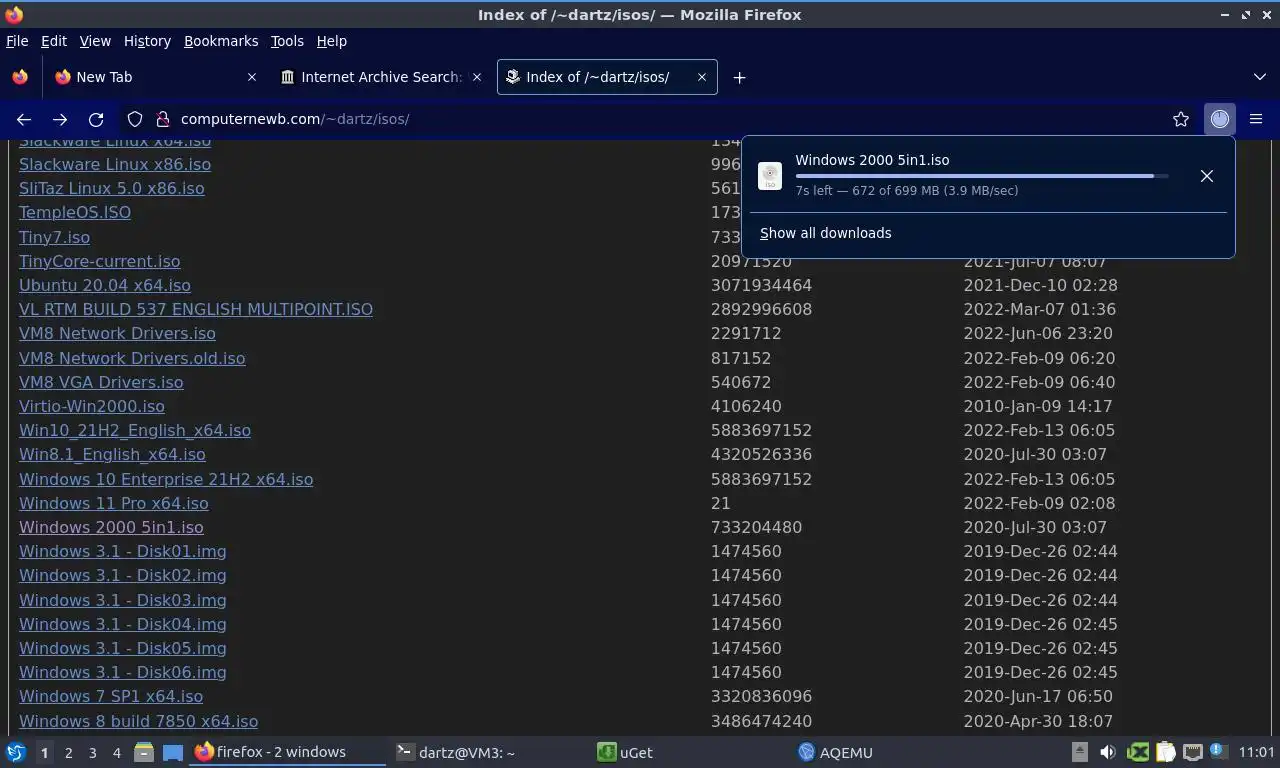Reload the current page
Viewport: 1280px width, 768px height.
coord(96,119)
